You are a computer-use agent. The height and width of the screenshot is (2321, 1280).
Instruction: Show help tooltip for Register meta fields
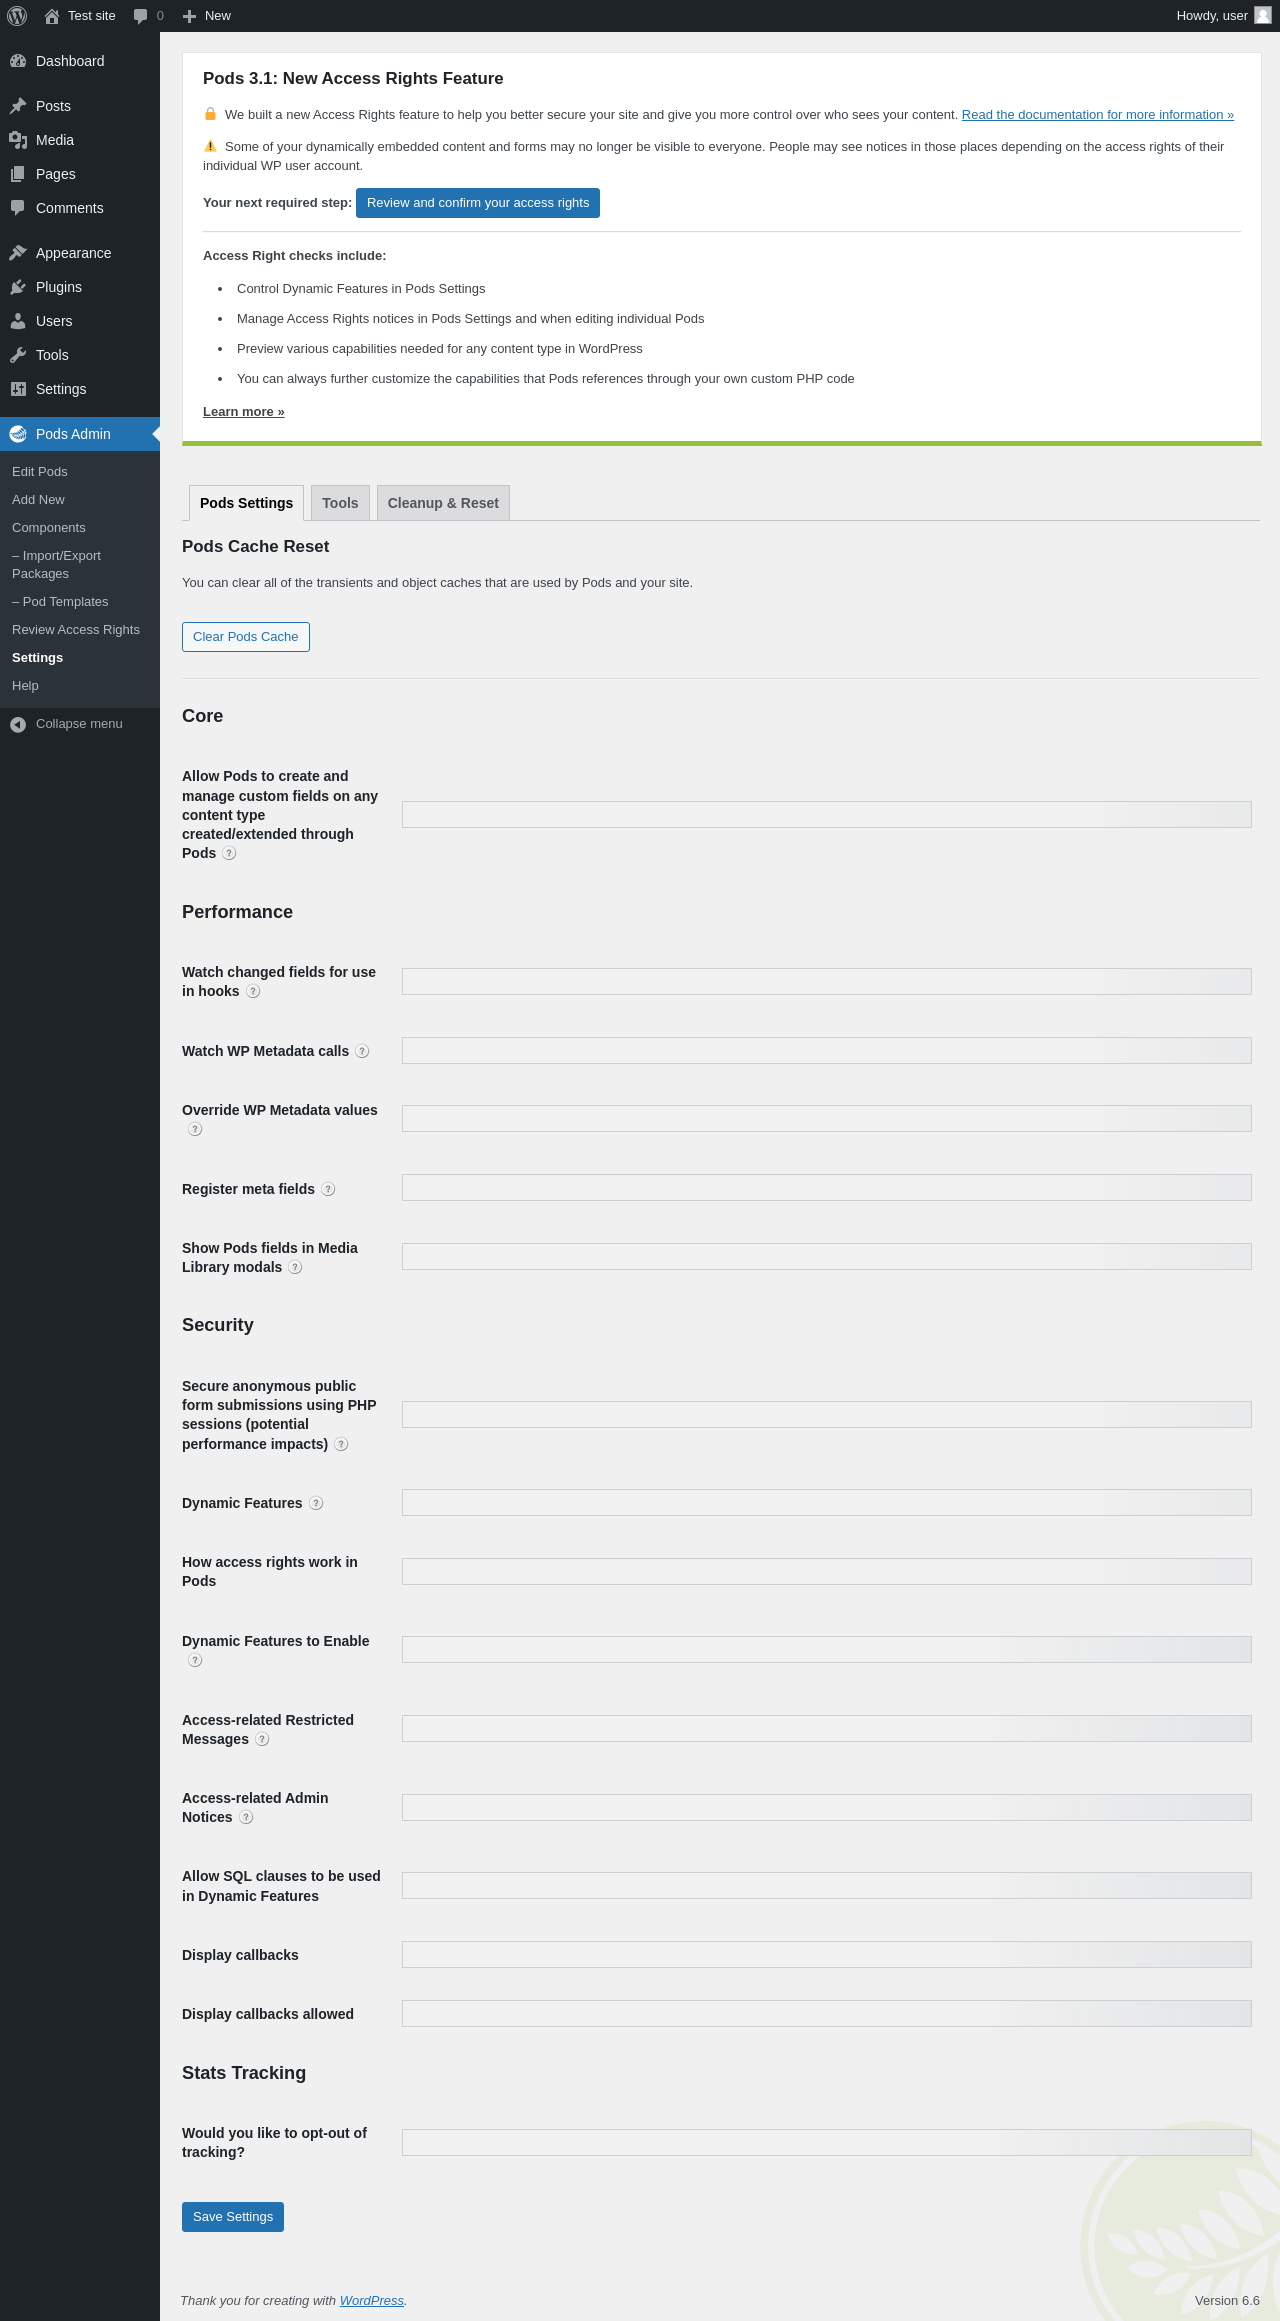pyautogui.click(x=328, y=1189)
